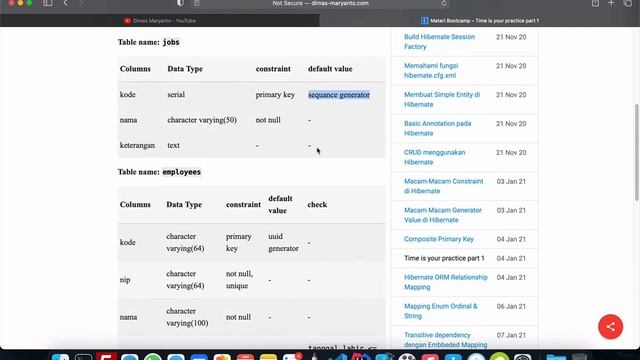Screen dimensions: 640x360
Task: Open Transitive dependency dengan Embedded Mapping link
Action: point(445,340)
